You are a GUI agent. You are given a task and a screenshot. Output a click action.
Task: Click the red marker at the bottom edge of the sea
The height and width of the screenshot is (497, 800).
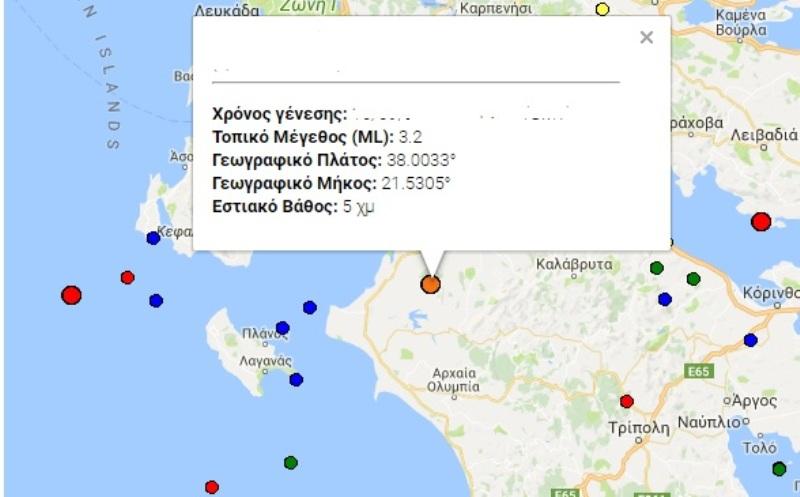pyautogui.click(x=211, y=487)
